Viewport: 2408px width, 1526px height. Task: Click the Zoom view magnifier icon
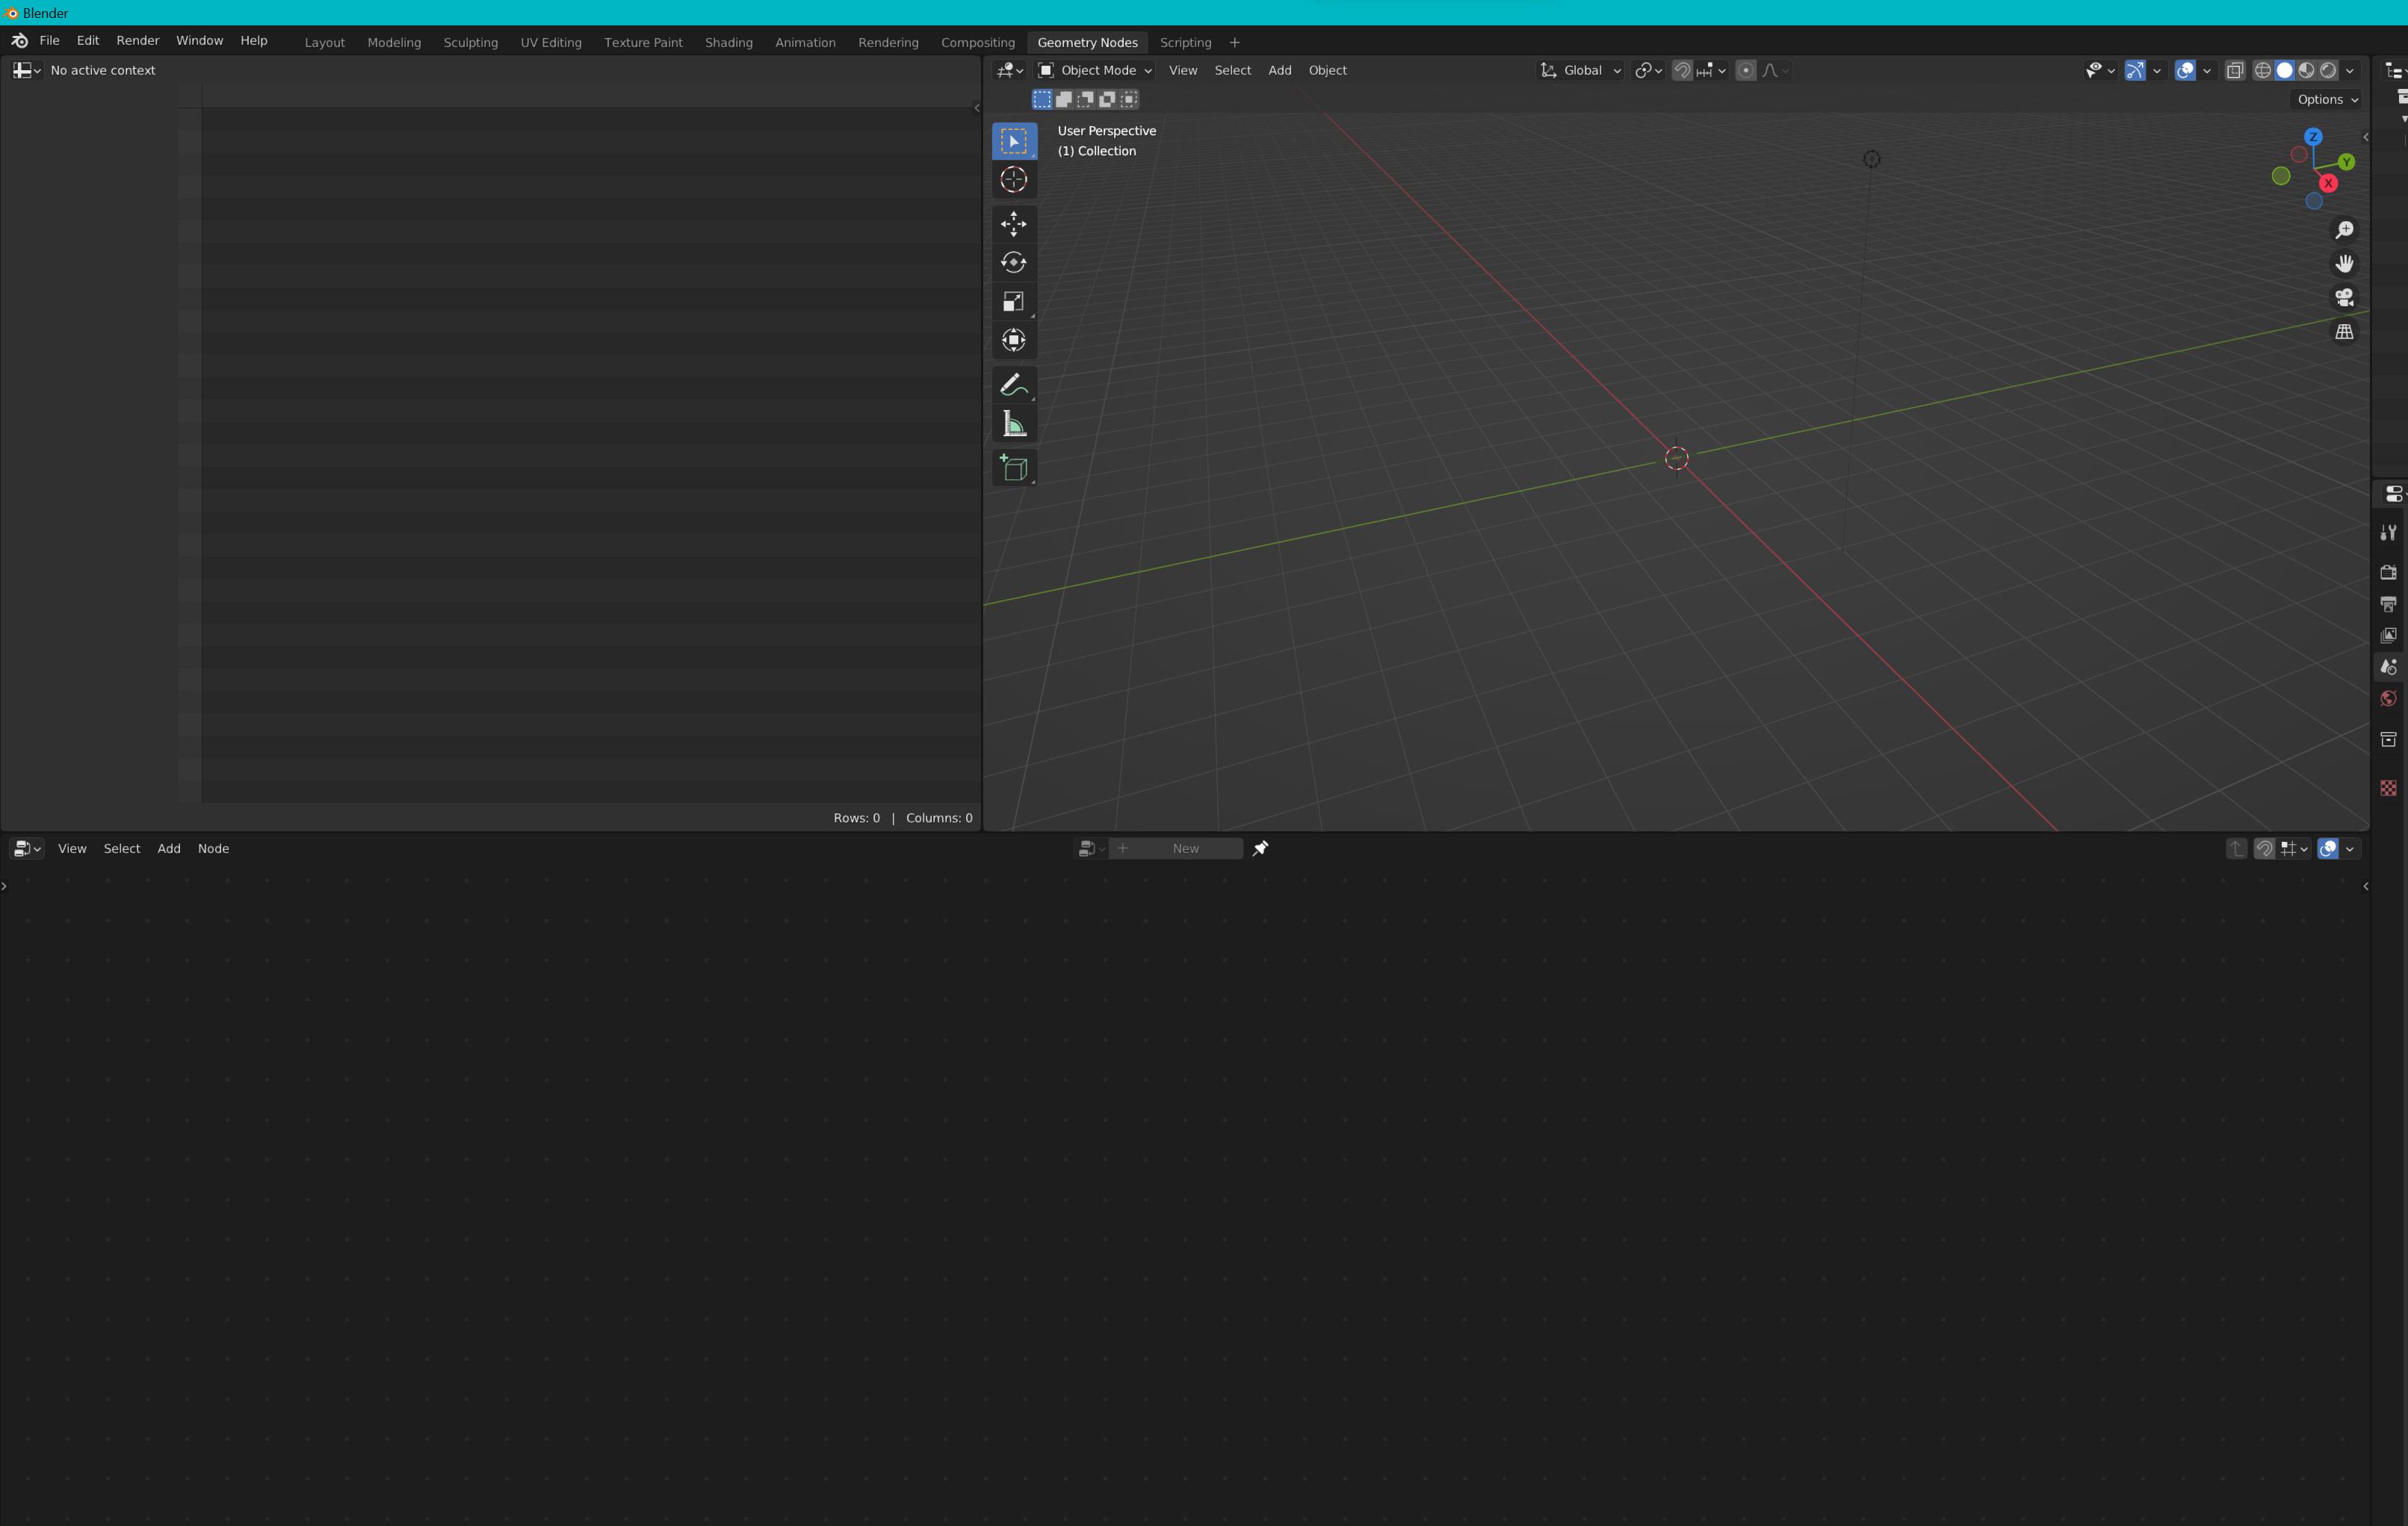point(2344,230)
